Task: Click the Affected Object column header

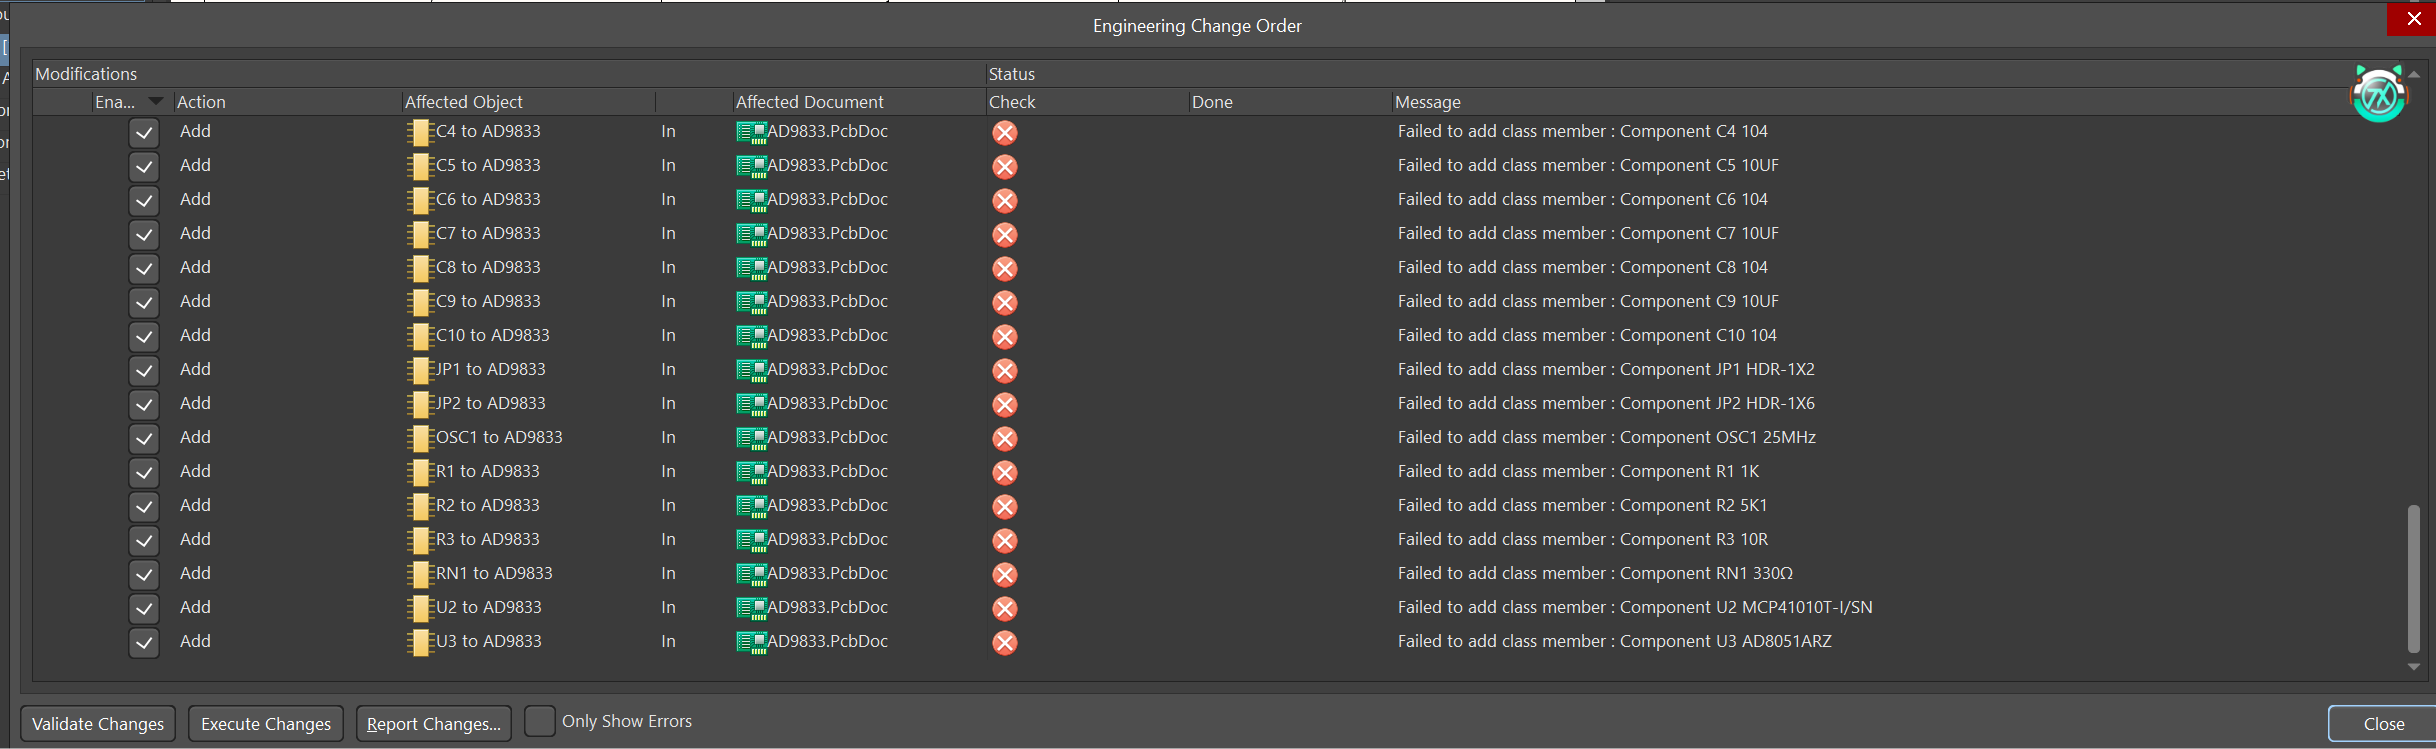Action: coord(464,102)
